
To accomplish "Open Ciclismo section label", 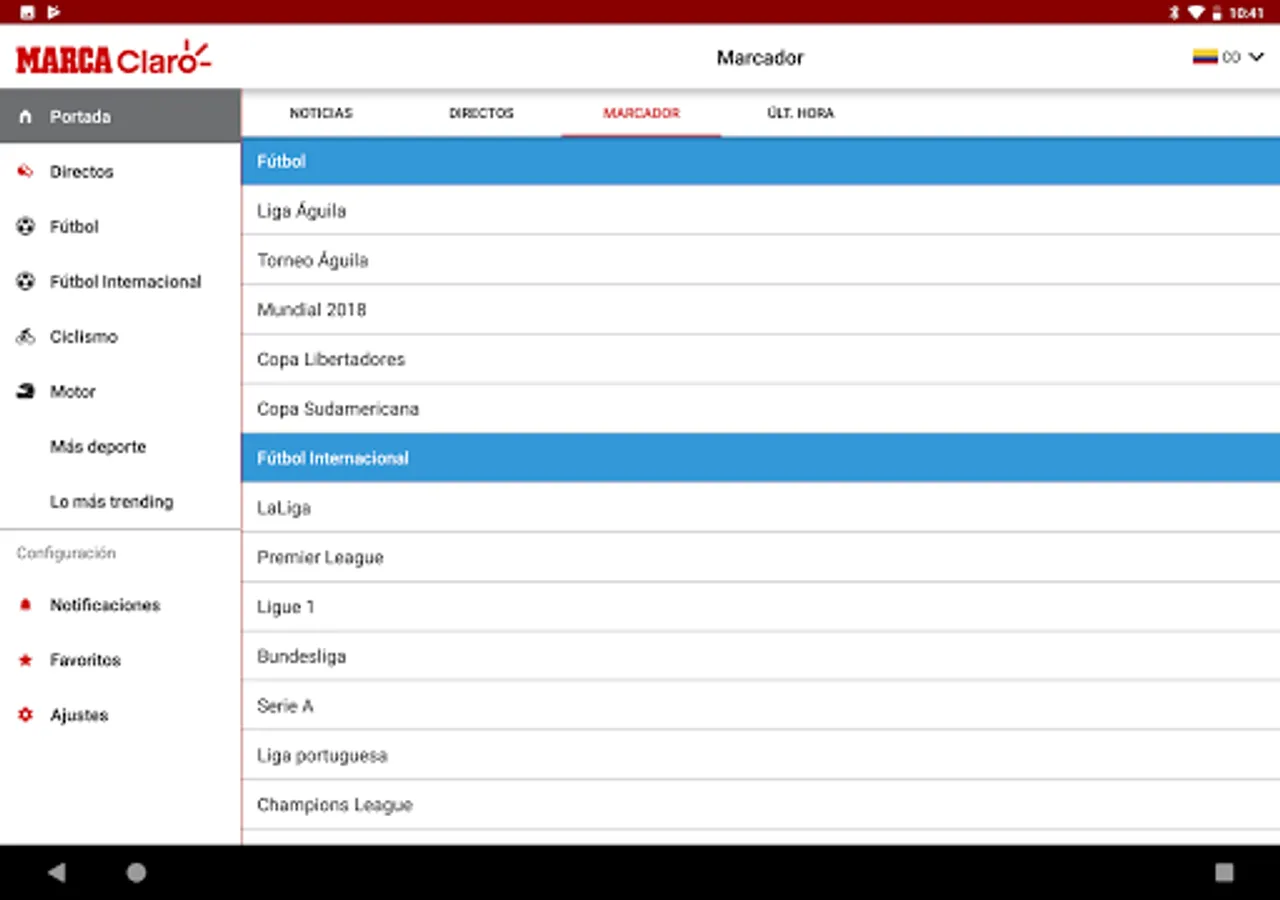I will click(x=84, y=337).
